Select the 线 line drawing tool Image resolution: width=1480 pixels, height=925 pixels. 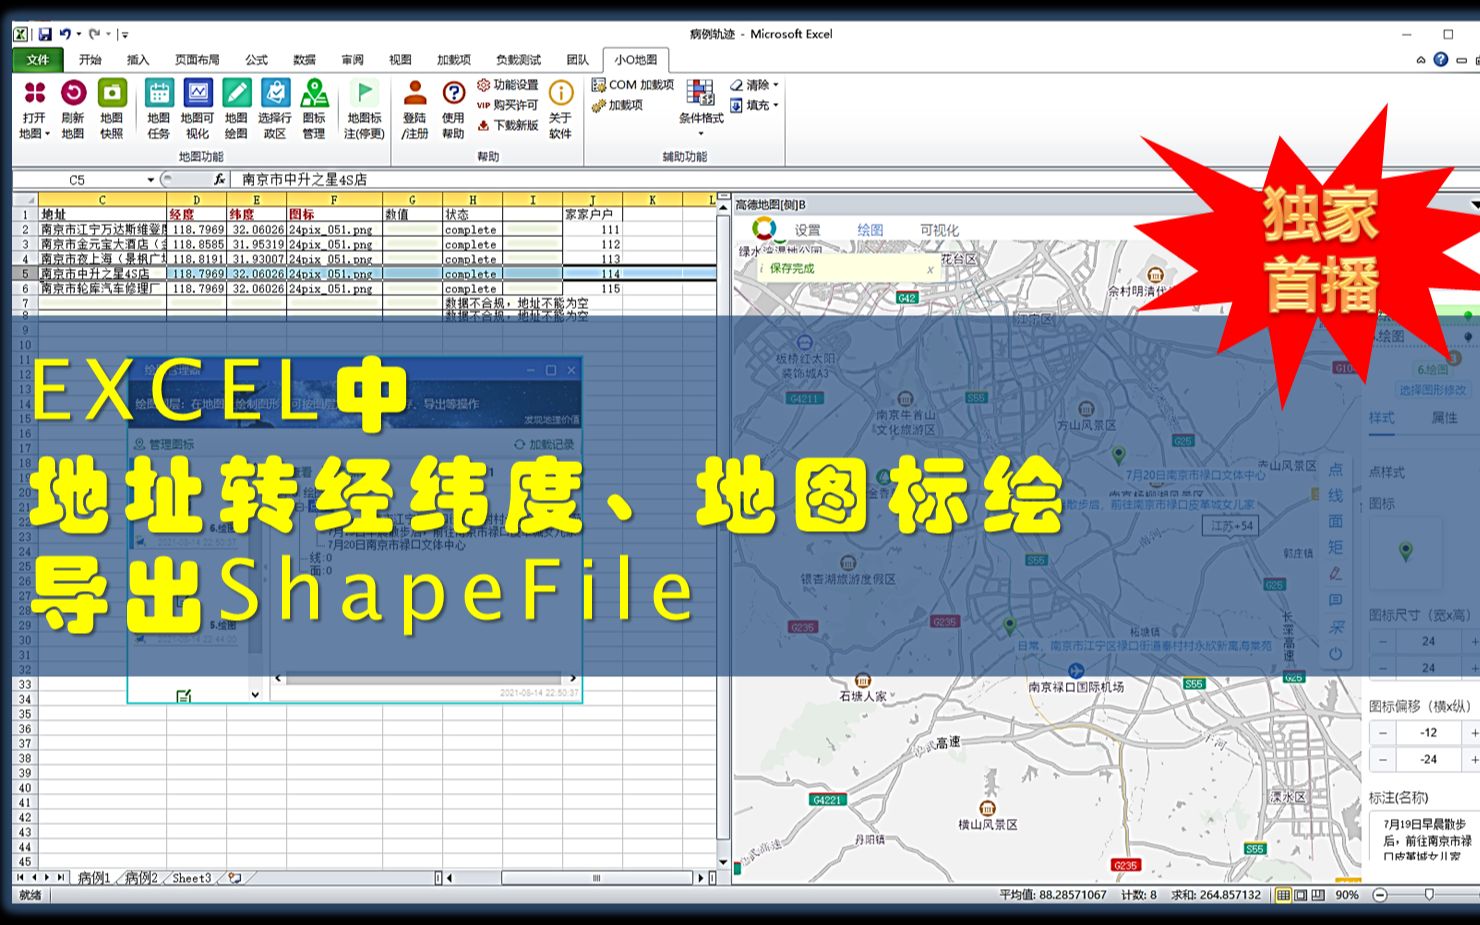coord(1335,495)
